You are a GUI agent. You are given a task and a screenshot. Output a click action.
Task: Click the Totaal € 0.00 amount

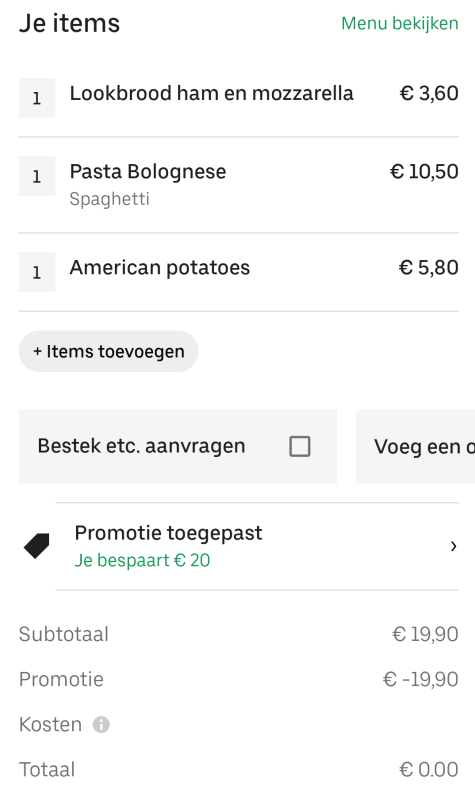[428, 770]
